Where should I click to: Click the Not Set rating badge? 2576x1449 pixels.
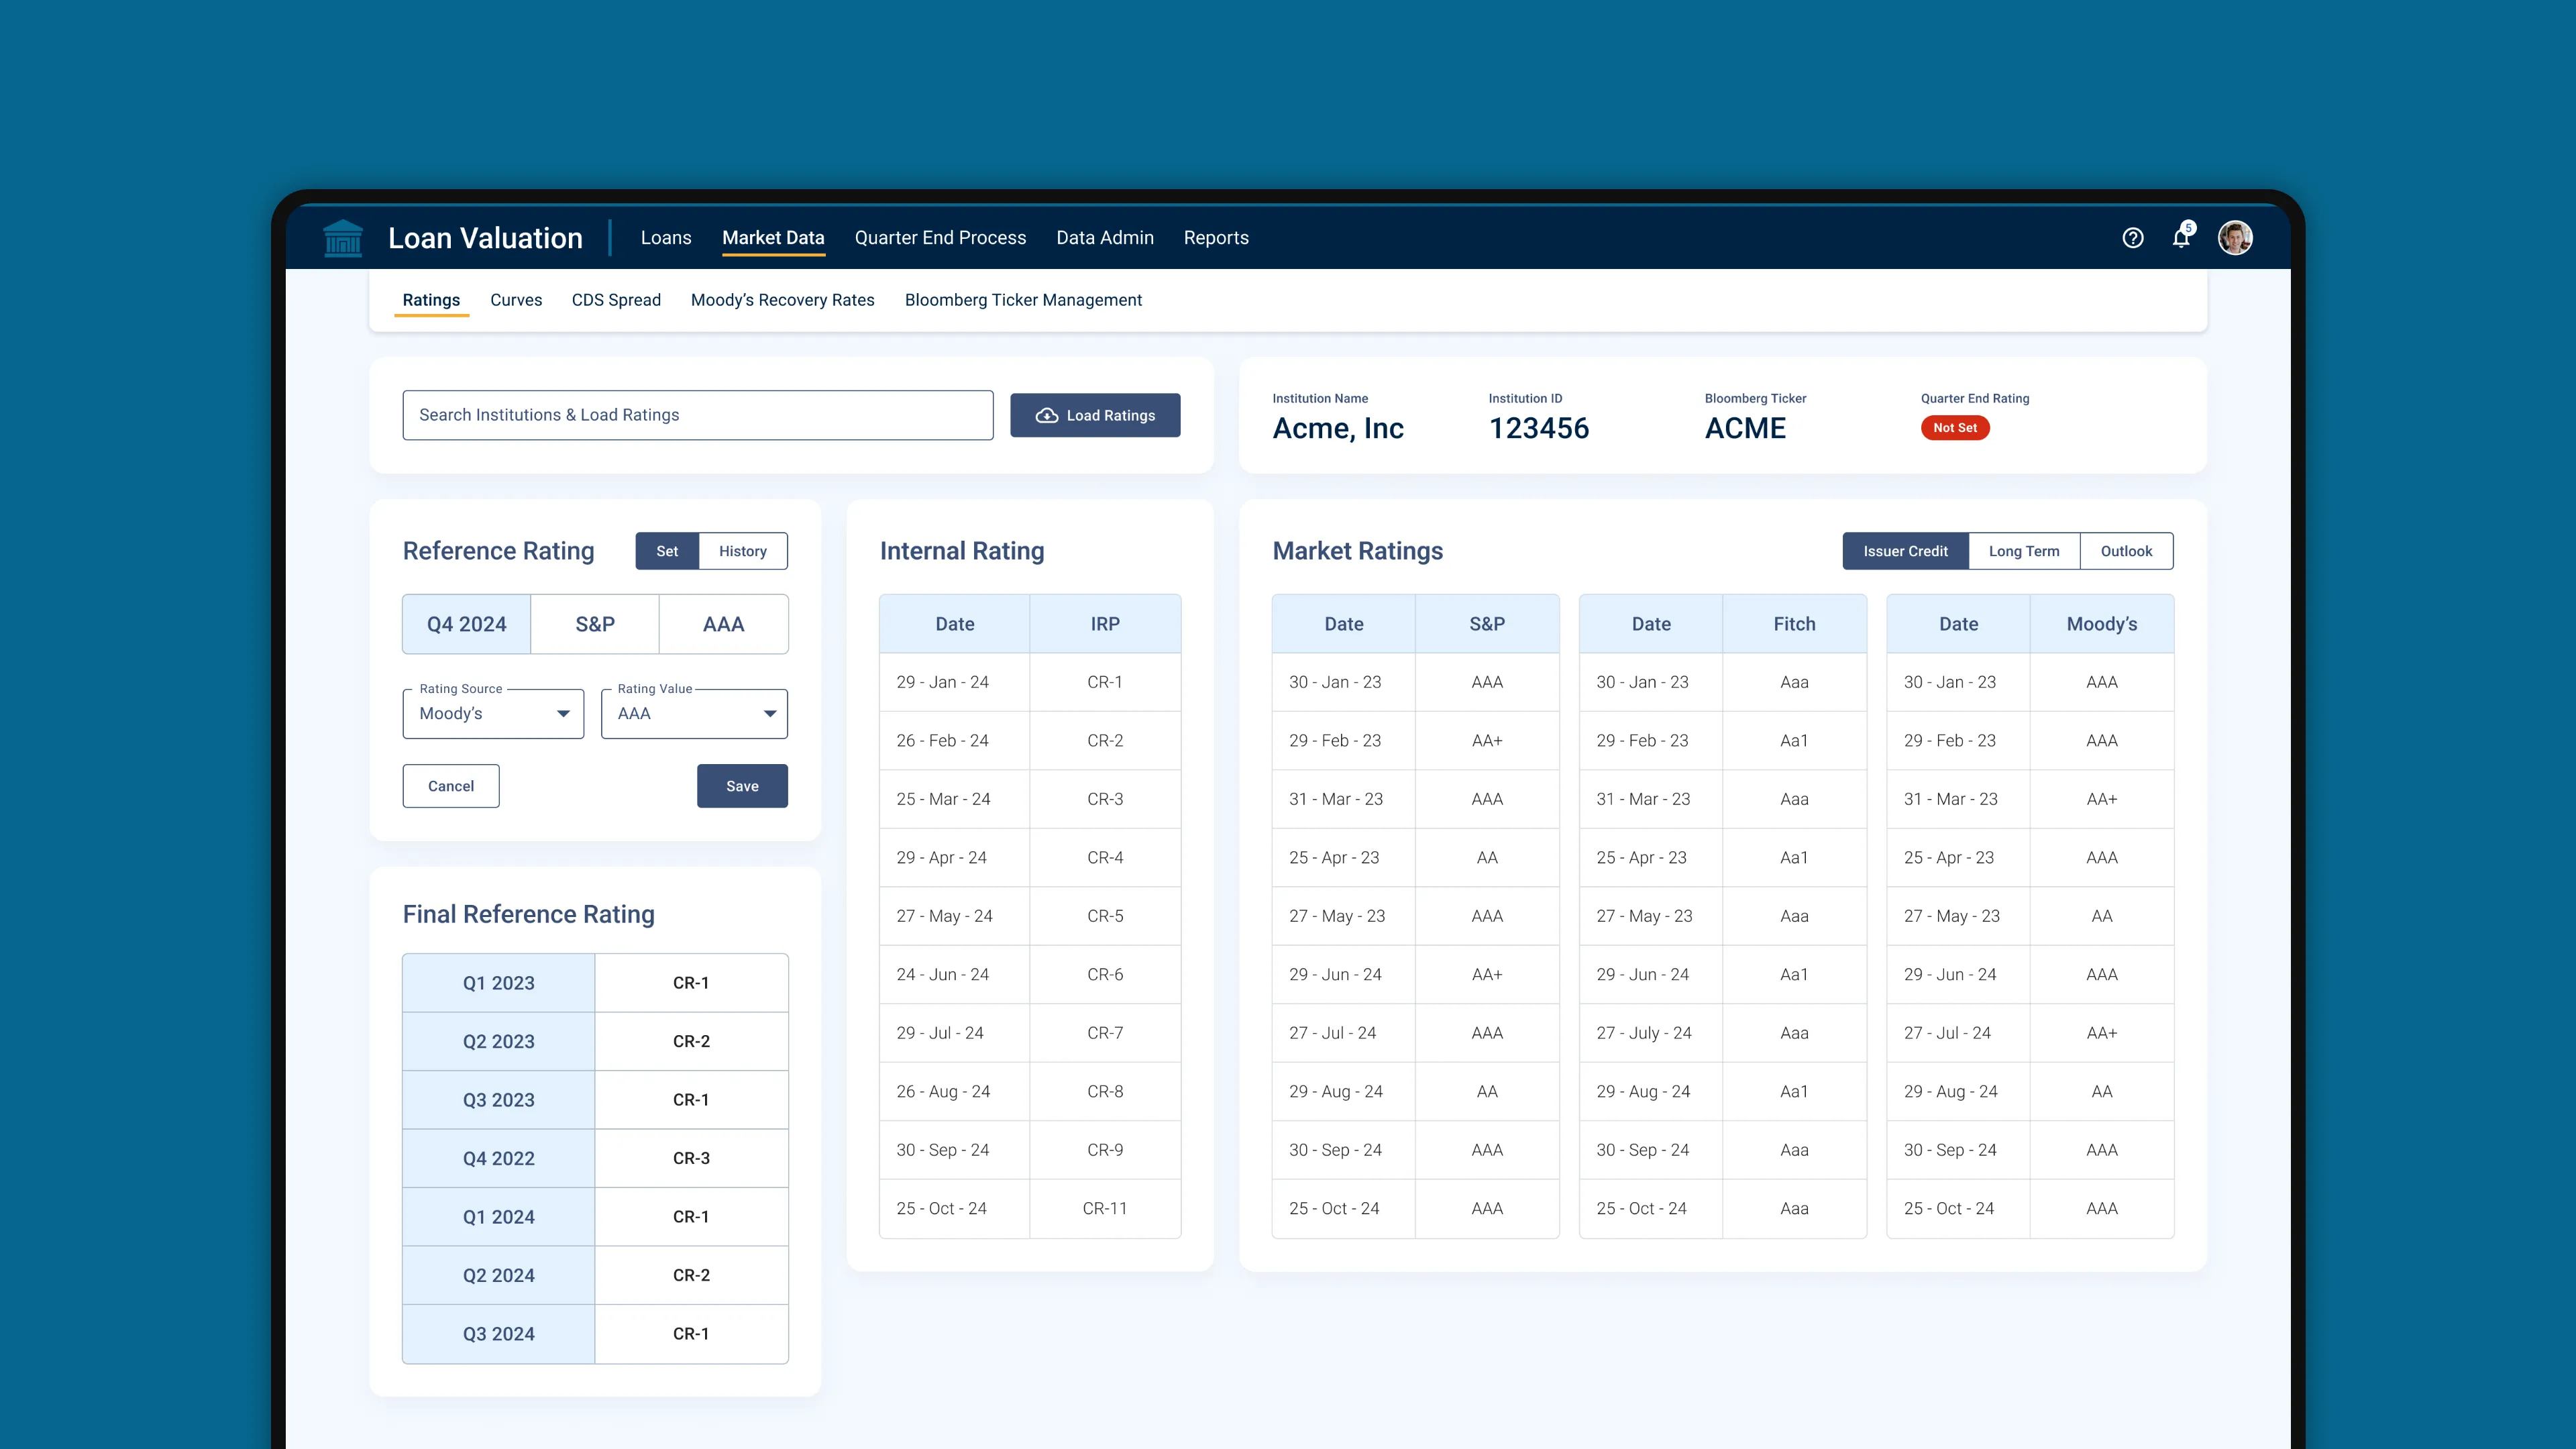coord(1954,428)
